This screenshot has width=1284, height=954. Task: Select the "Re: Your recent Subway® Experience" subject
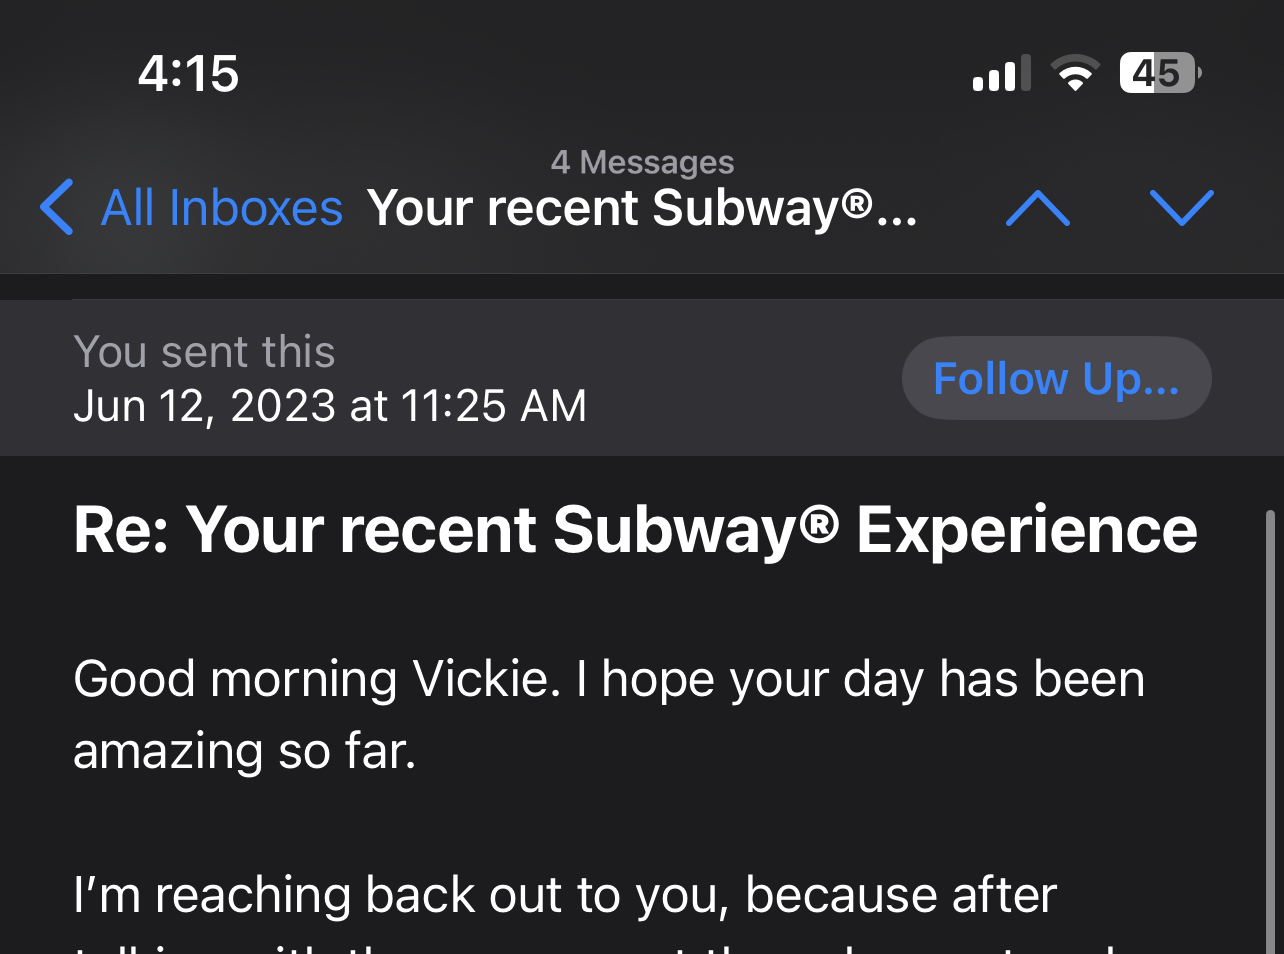coord(634,529)
